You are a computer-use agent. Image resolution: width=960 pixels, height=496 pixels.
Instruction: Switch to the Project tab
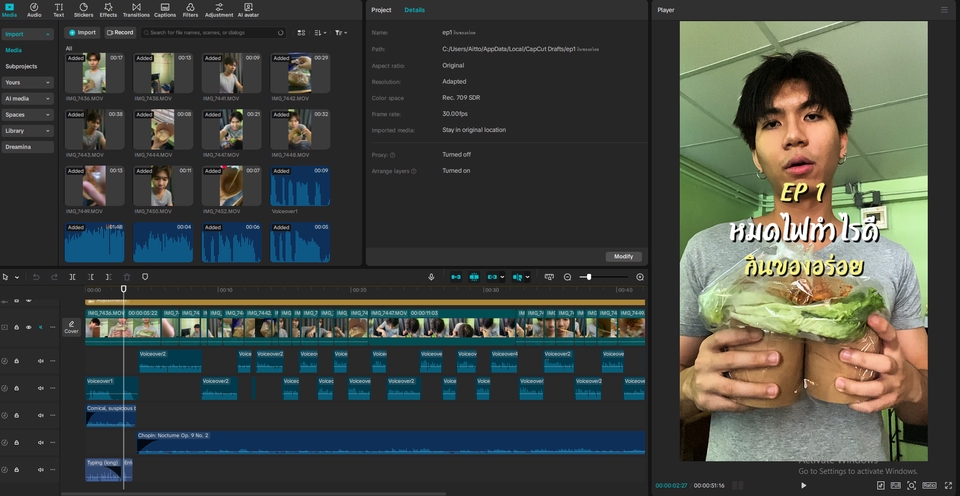pyautogui.click(x=381, y=10)
